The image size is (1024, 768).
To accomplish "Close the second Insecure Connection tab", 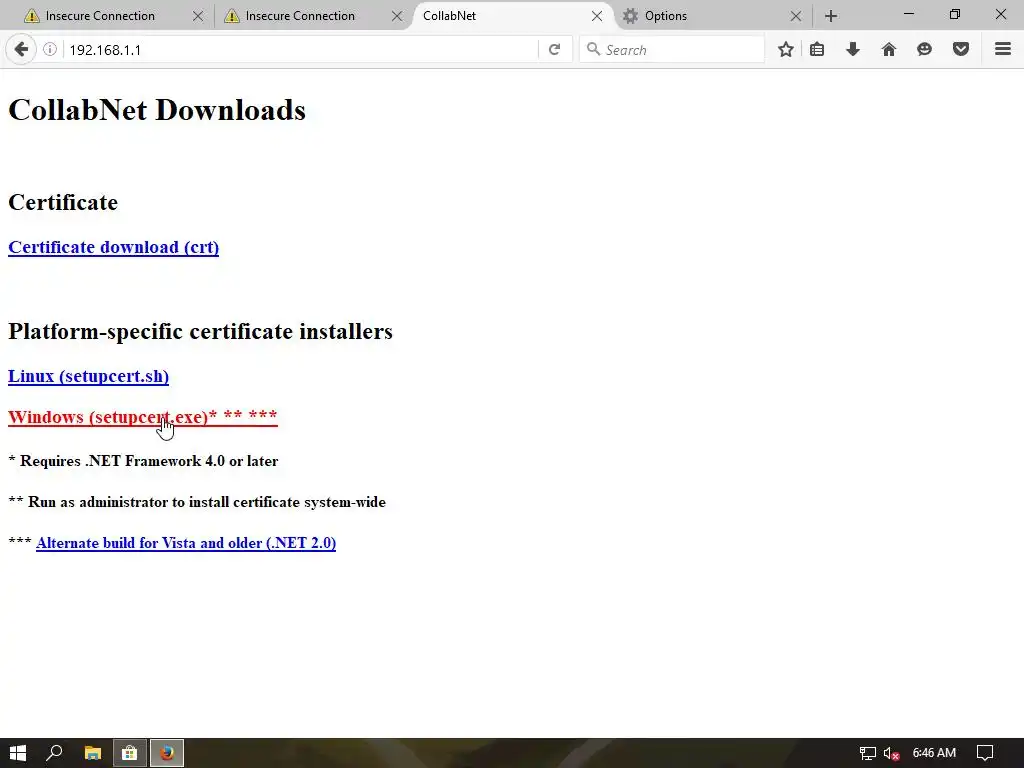I will tap(397, 16).
